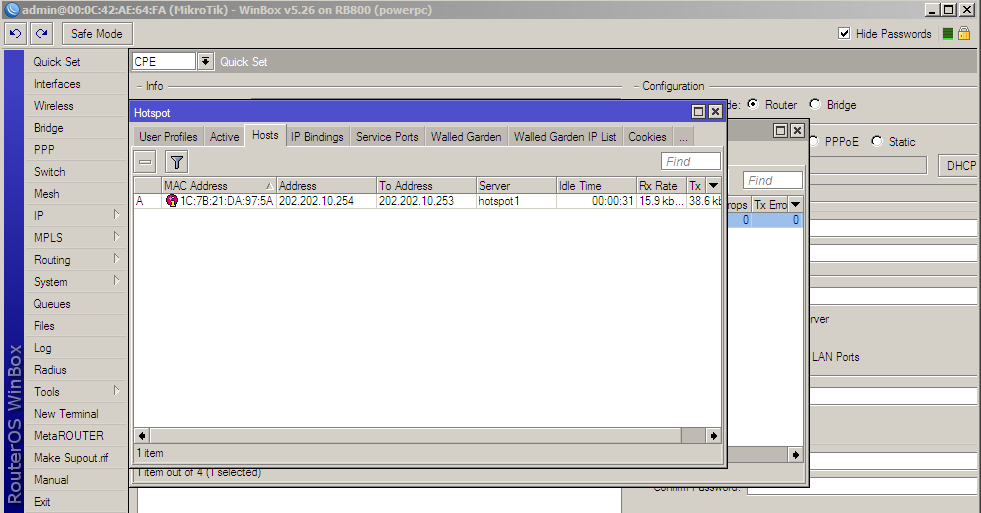Screen dimensions: 981x513
Task: Sort by To Address column header
Action: tap(426, 186)
